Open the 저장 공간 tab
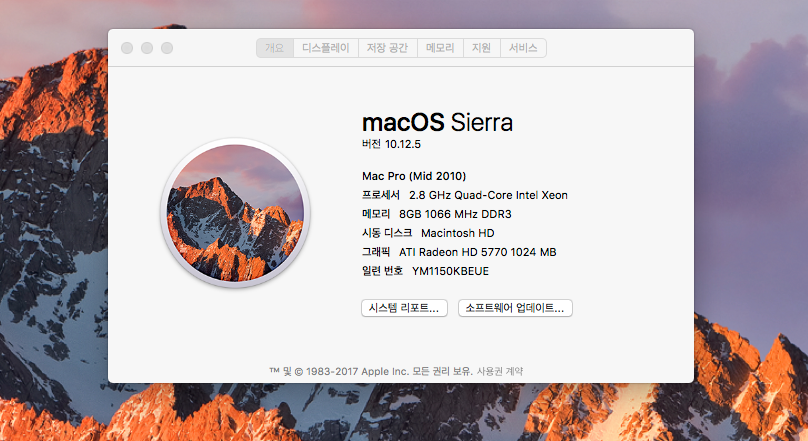The width and height of the screenshot is (808, 441). pos(388,48)
